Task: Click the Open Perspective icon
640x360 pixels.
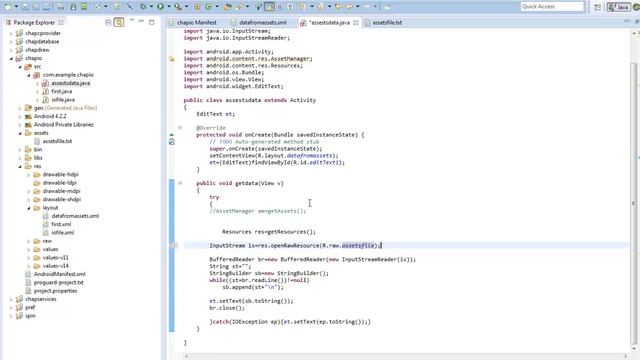Action: [x=598, y=7]
